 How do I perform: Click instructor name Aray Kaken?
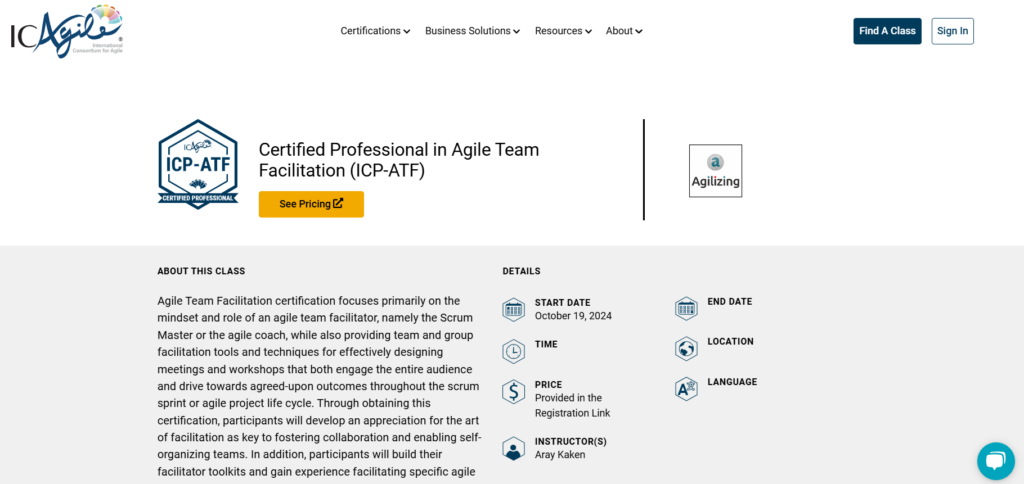click(x=560, y=455)
